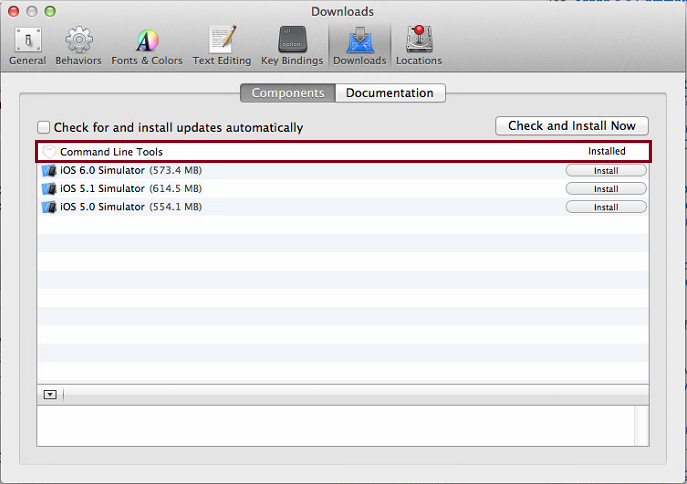
Task: Open the Behaviors preferences pane
Action: 78,46
